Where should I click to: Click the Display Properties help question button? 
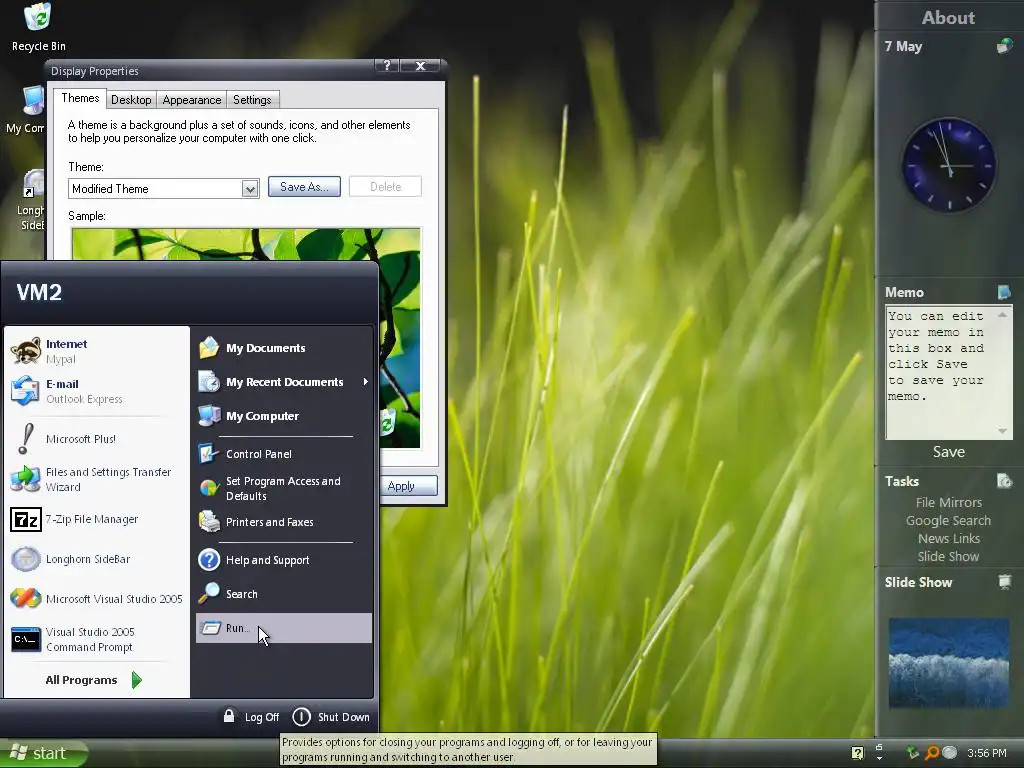(x=387, y=65)
